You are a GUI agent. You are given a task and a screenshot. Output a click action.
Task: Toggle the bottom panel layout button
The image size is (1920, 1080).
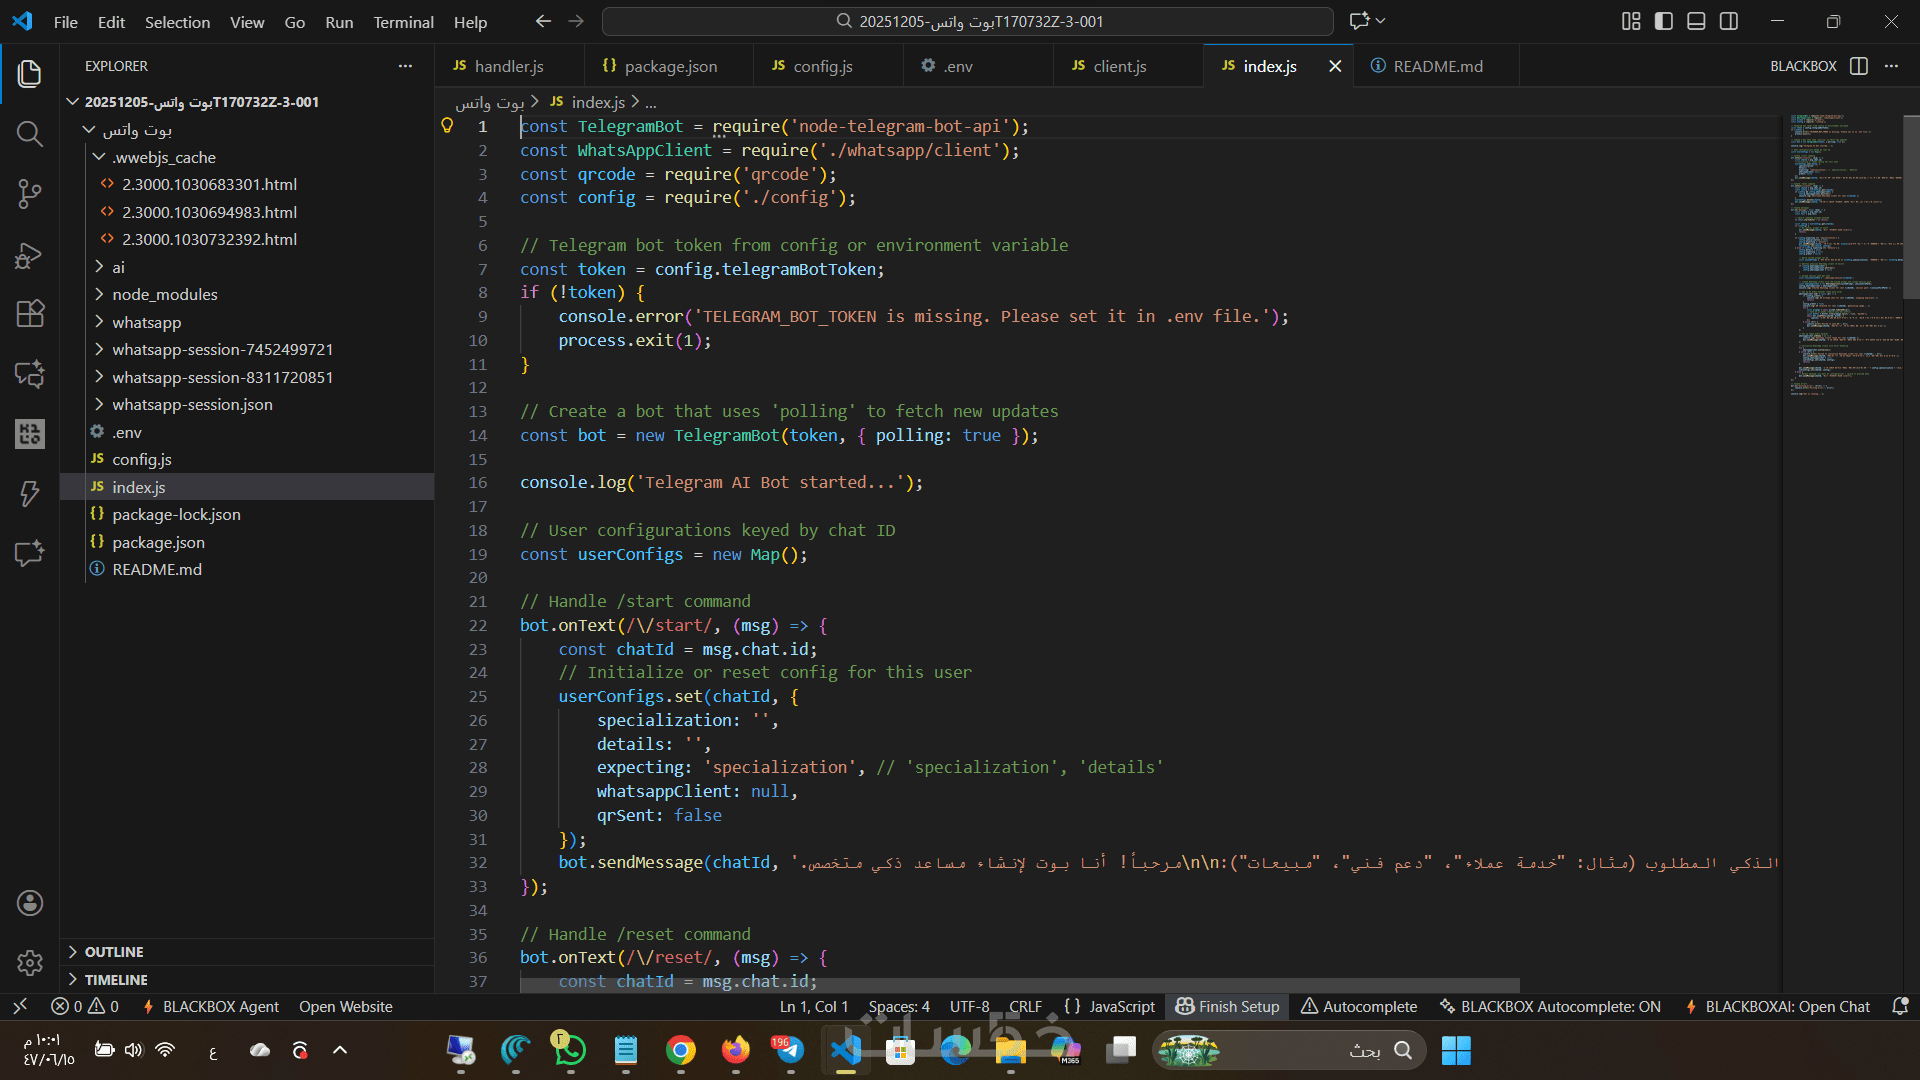[x=1696, y=21]
